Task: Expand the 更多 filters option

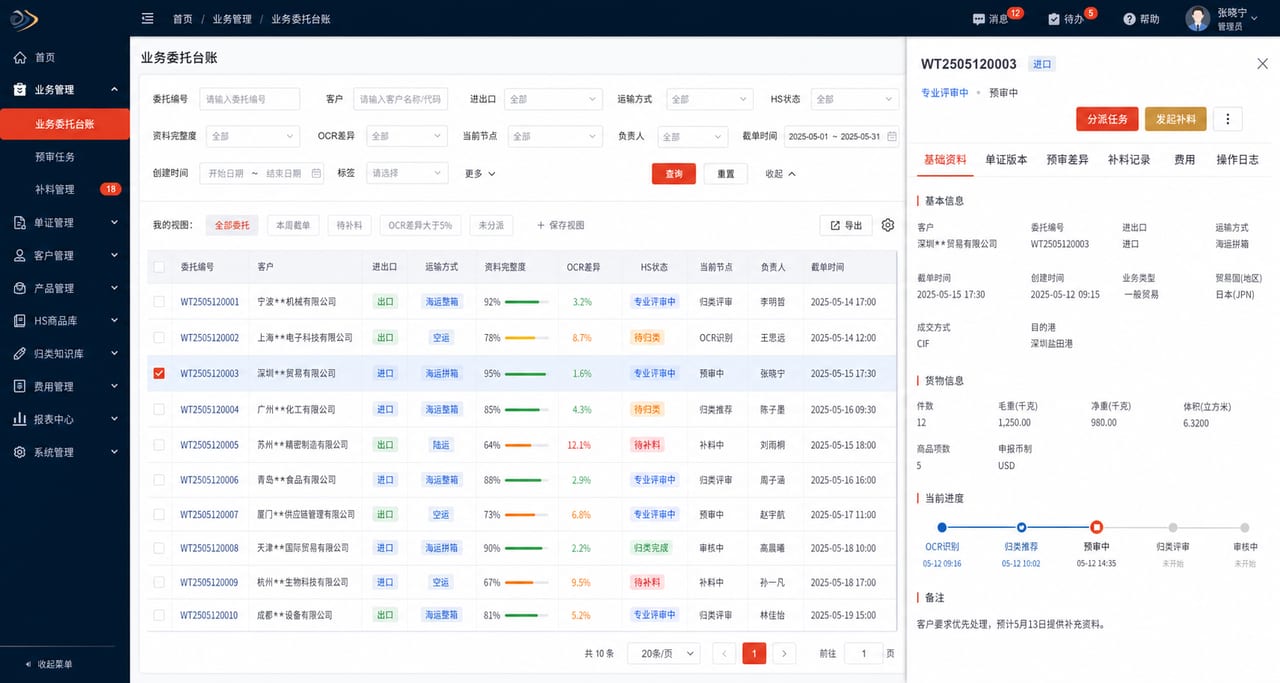Action: coord(480,173)
